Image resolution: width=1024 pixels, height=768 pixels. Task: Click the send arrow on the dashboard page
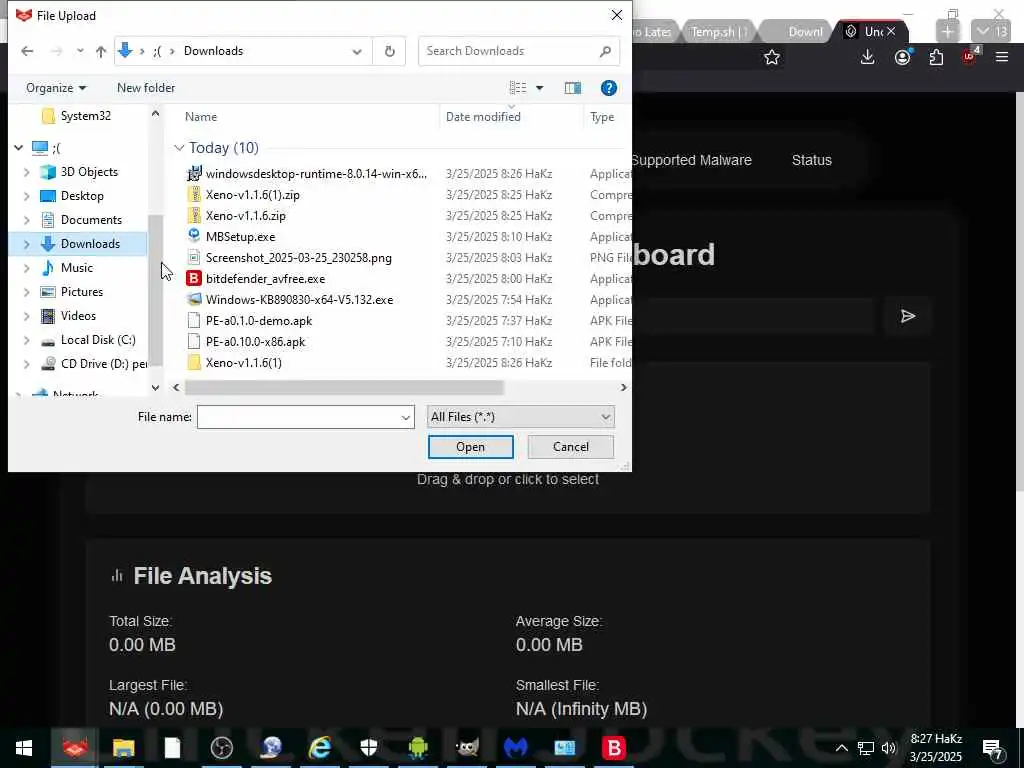(908, 317)
